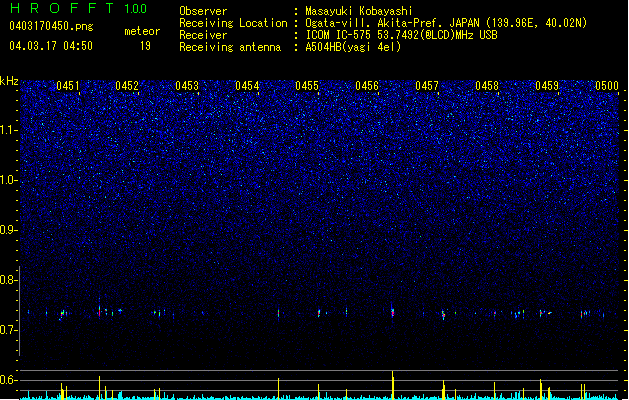This screenshot has width=629, height=400.
Task: Click the 0456 time marker
Action: 367,86
